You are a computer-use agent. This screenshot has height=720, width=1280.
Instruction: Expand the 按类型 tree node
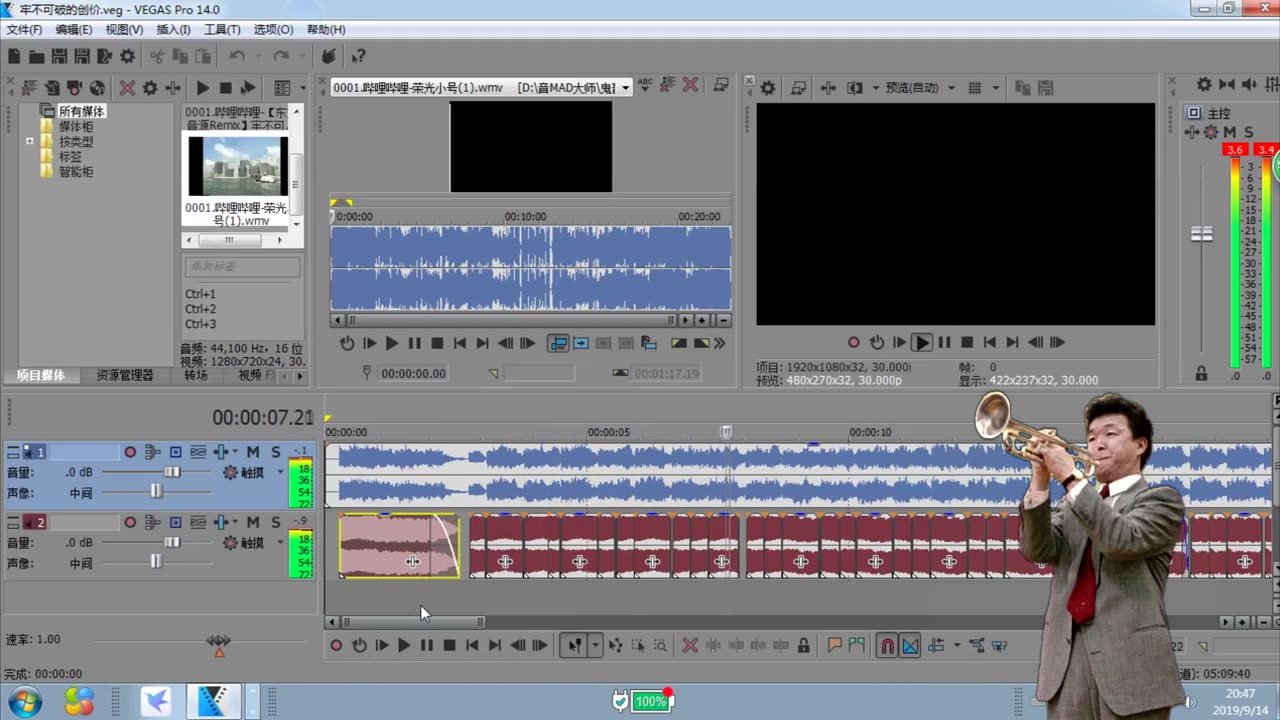pos(30,141)
